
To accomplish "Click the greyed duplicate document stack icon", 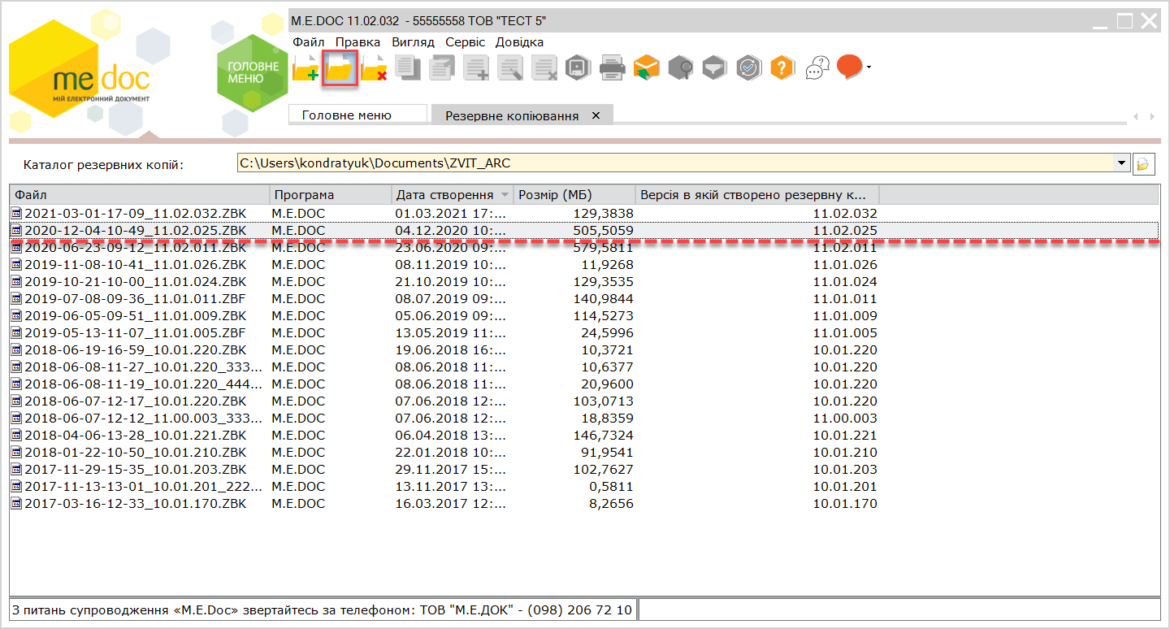I will click(x=442, y=69).
